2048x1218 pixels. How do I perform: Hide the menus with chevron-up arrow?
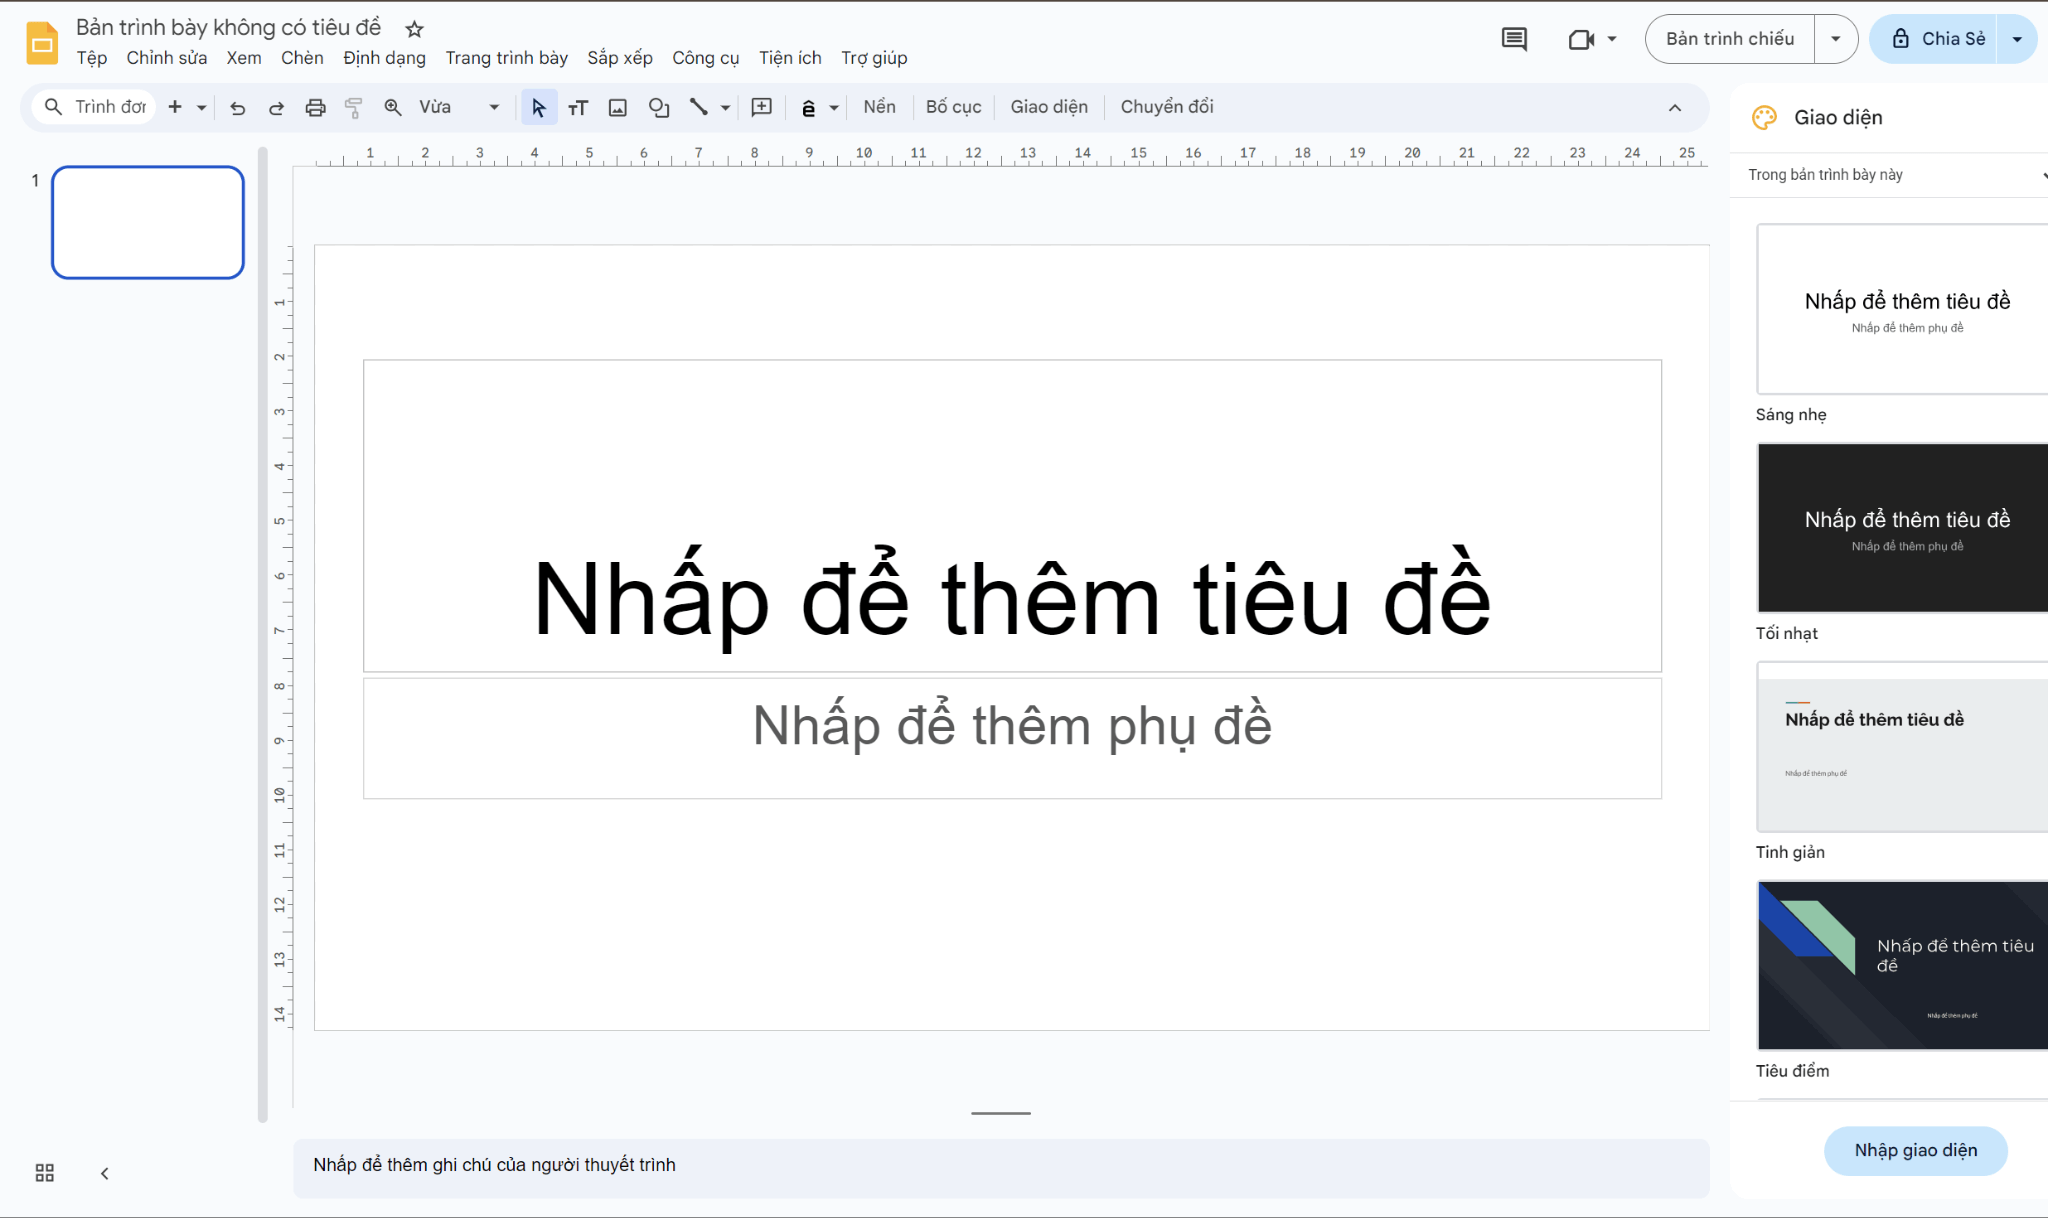[x=1675, y=108]
